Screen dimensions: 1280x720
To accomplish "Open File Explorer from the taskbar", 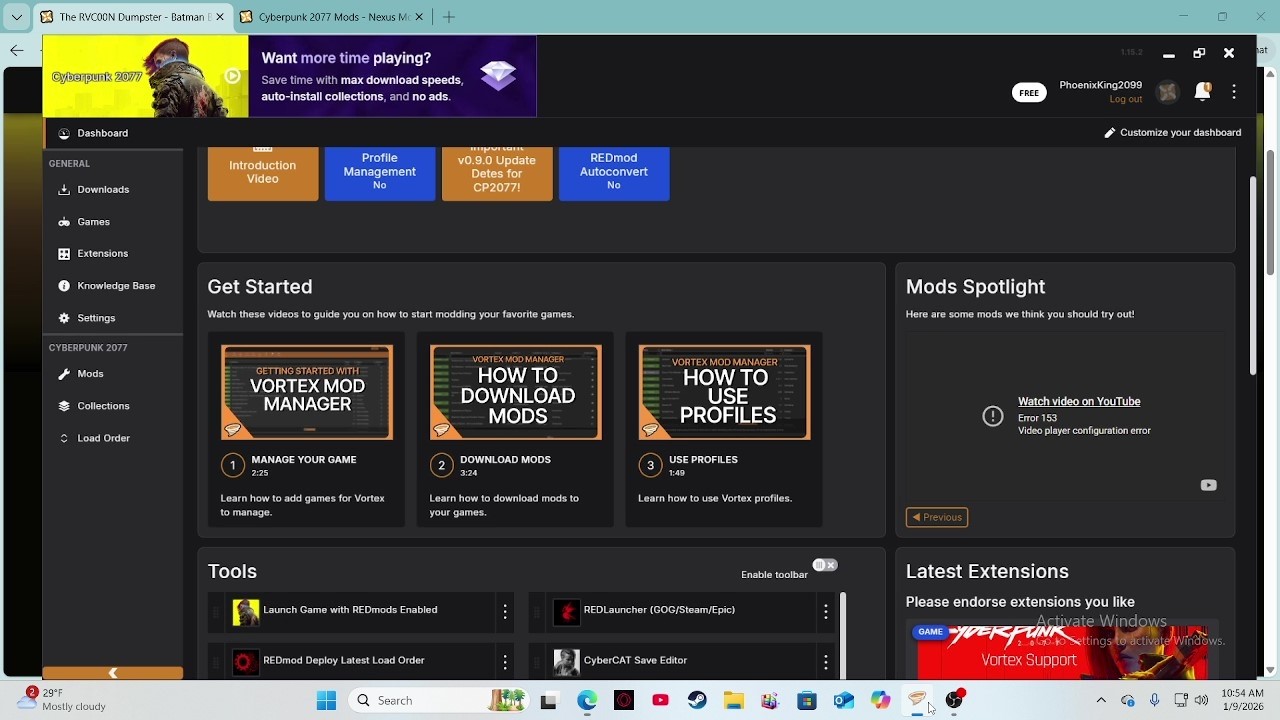I will (733, 701).
